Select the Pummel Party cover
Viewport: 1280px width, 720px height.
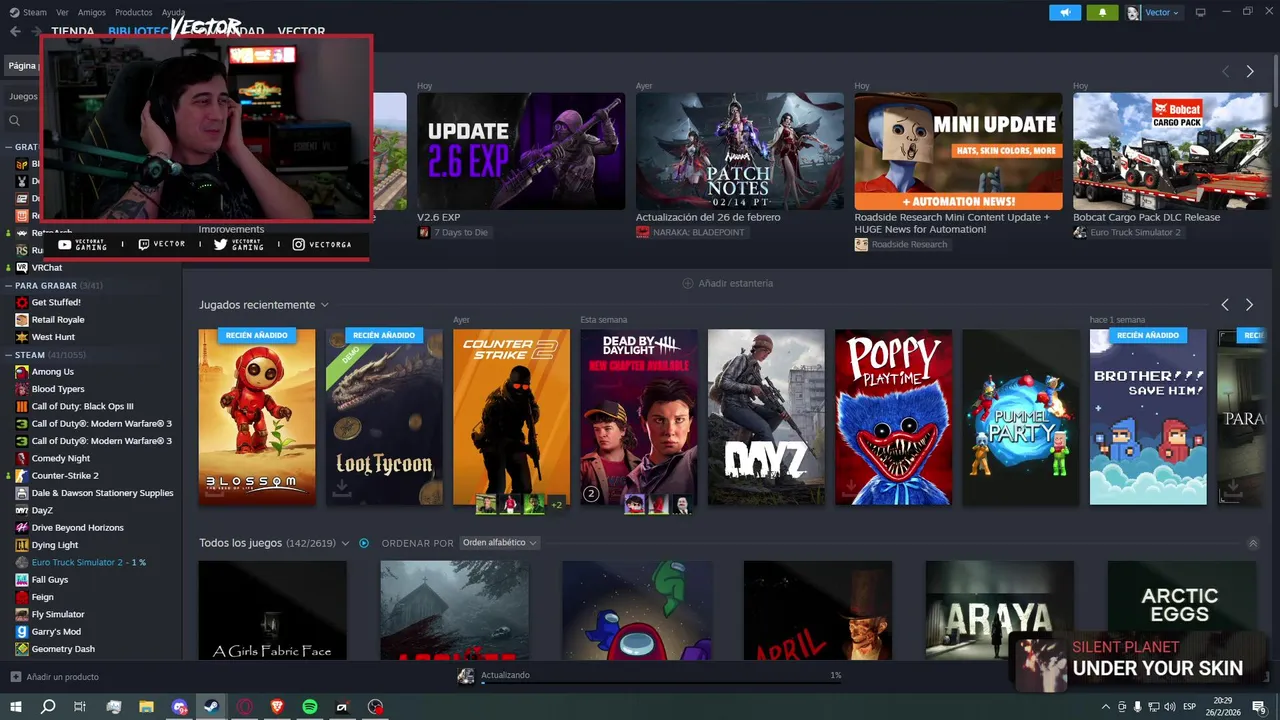click(1021, 417)
